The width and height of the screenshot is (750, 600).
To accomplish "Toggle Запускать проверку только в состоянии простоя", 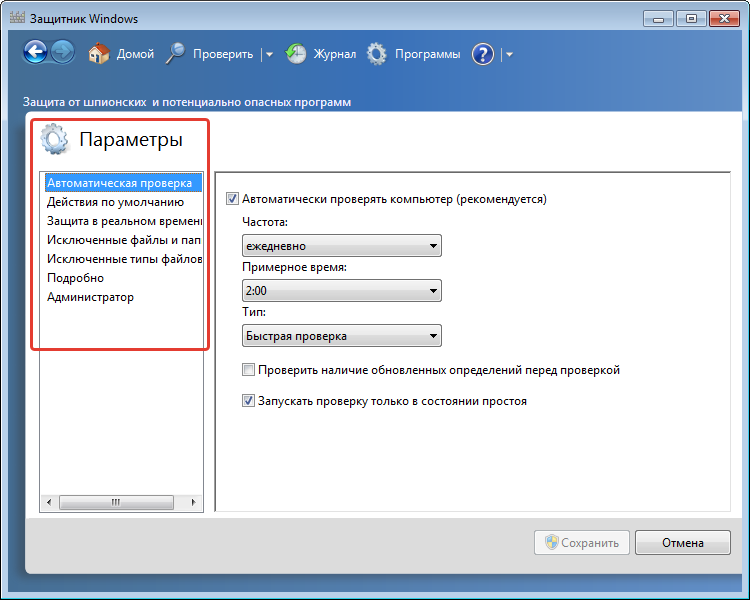I will point(248,400).
